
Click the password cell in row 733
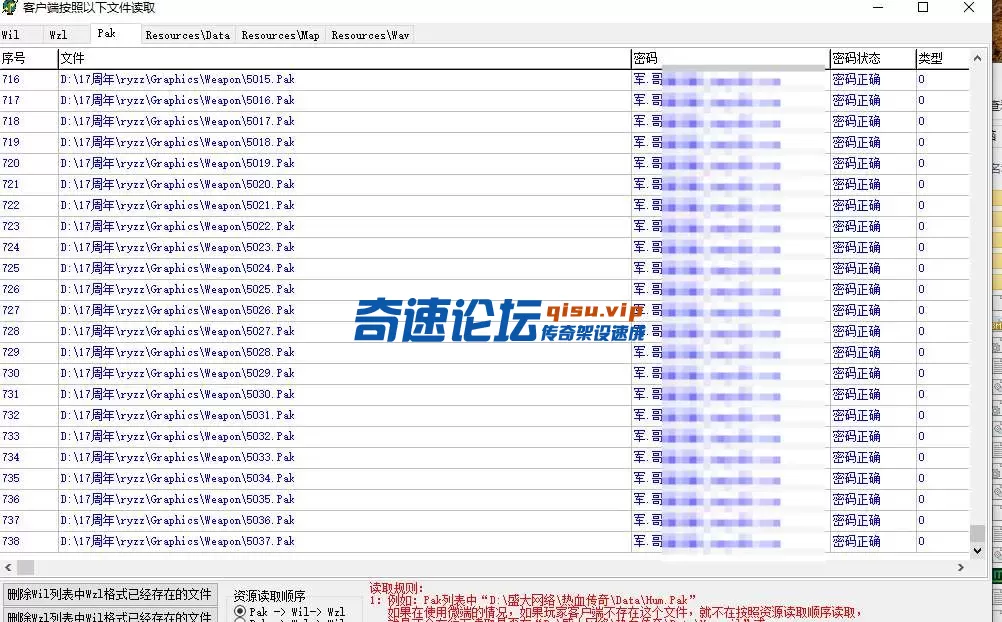click(730, 436)
